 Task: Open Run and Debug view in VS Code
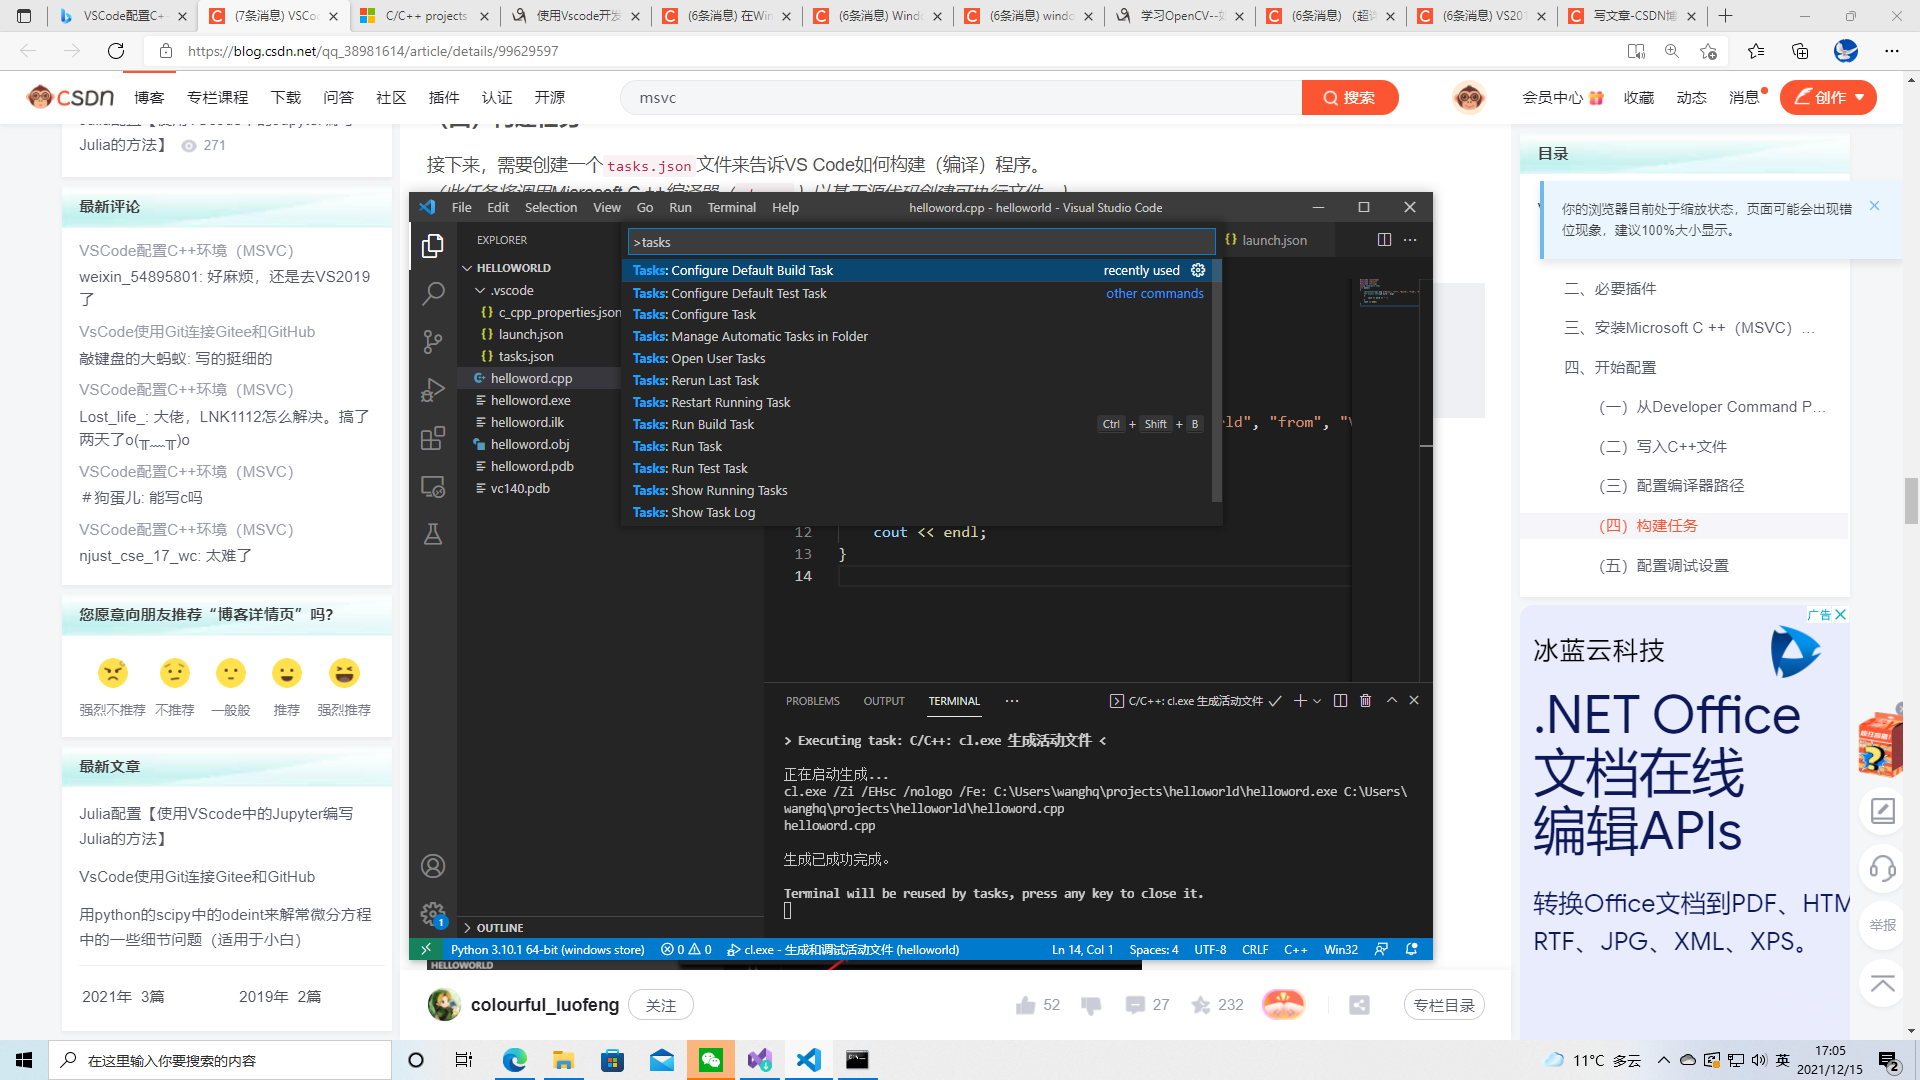coord(433,390)
